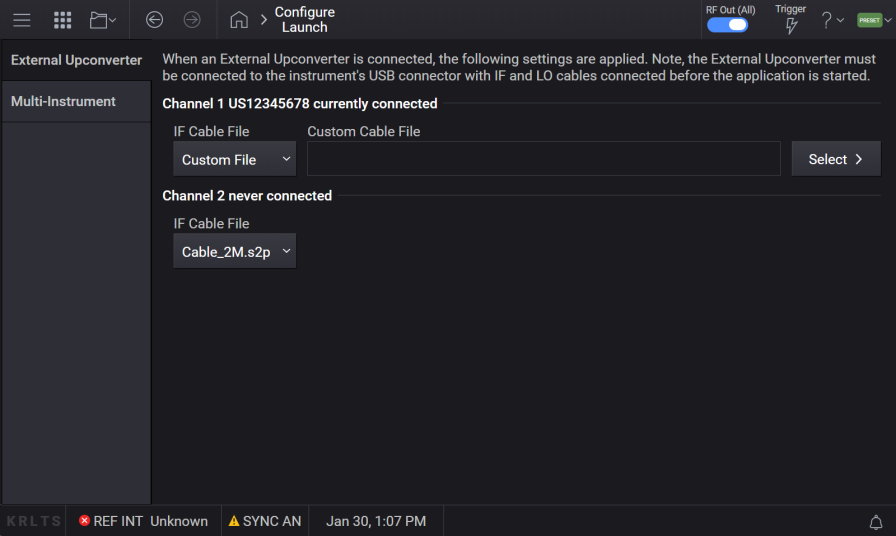896x536 pixels.
Task: Click the REF INT Unknown status
Action: point(143,521)
